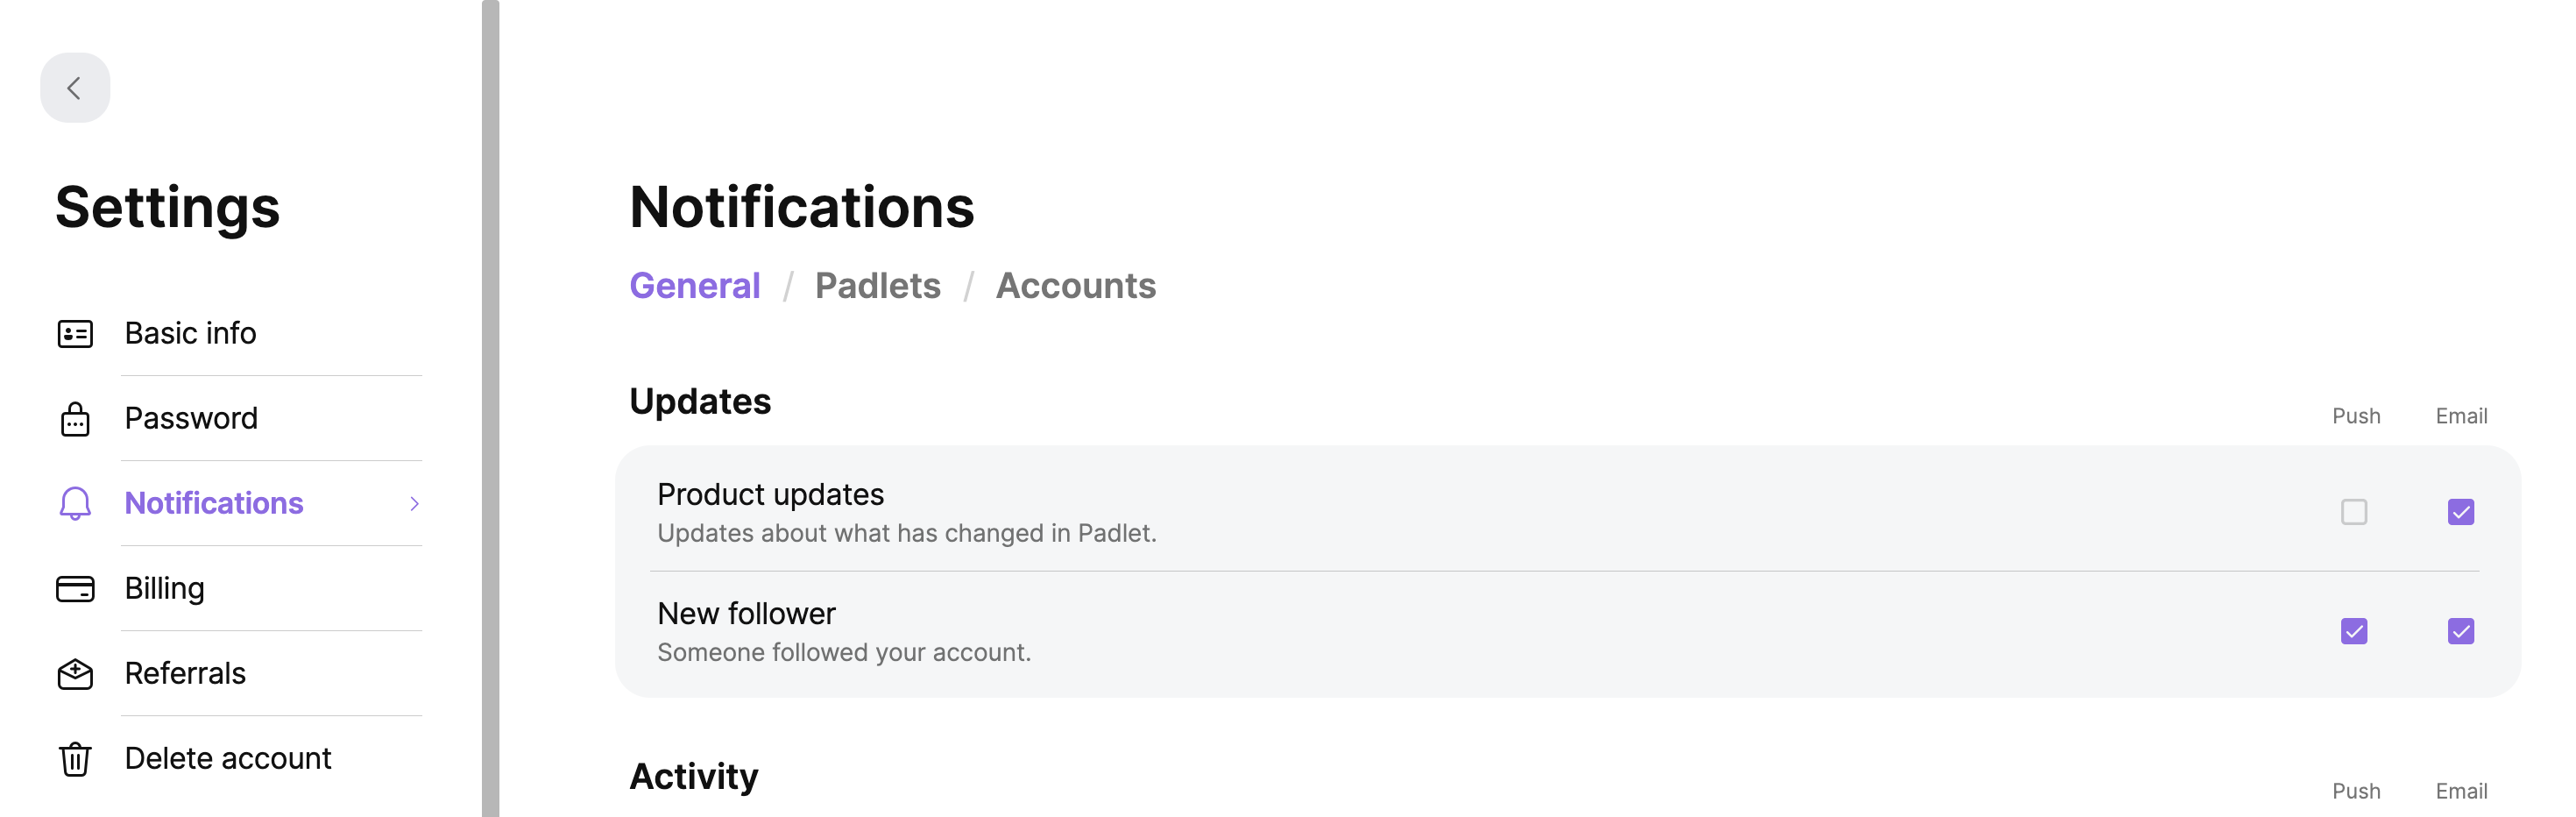
Task: Select the General notifications tab
Action: point(694,286)
